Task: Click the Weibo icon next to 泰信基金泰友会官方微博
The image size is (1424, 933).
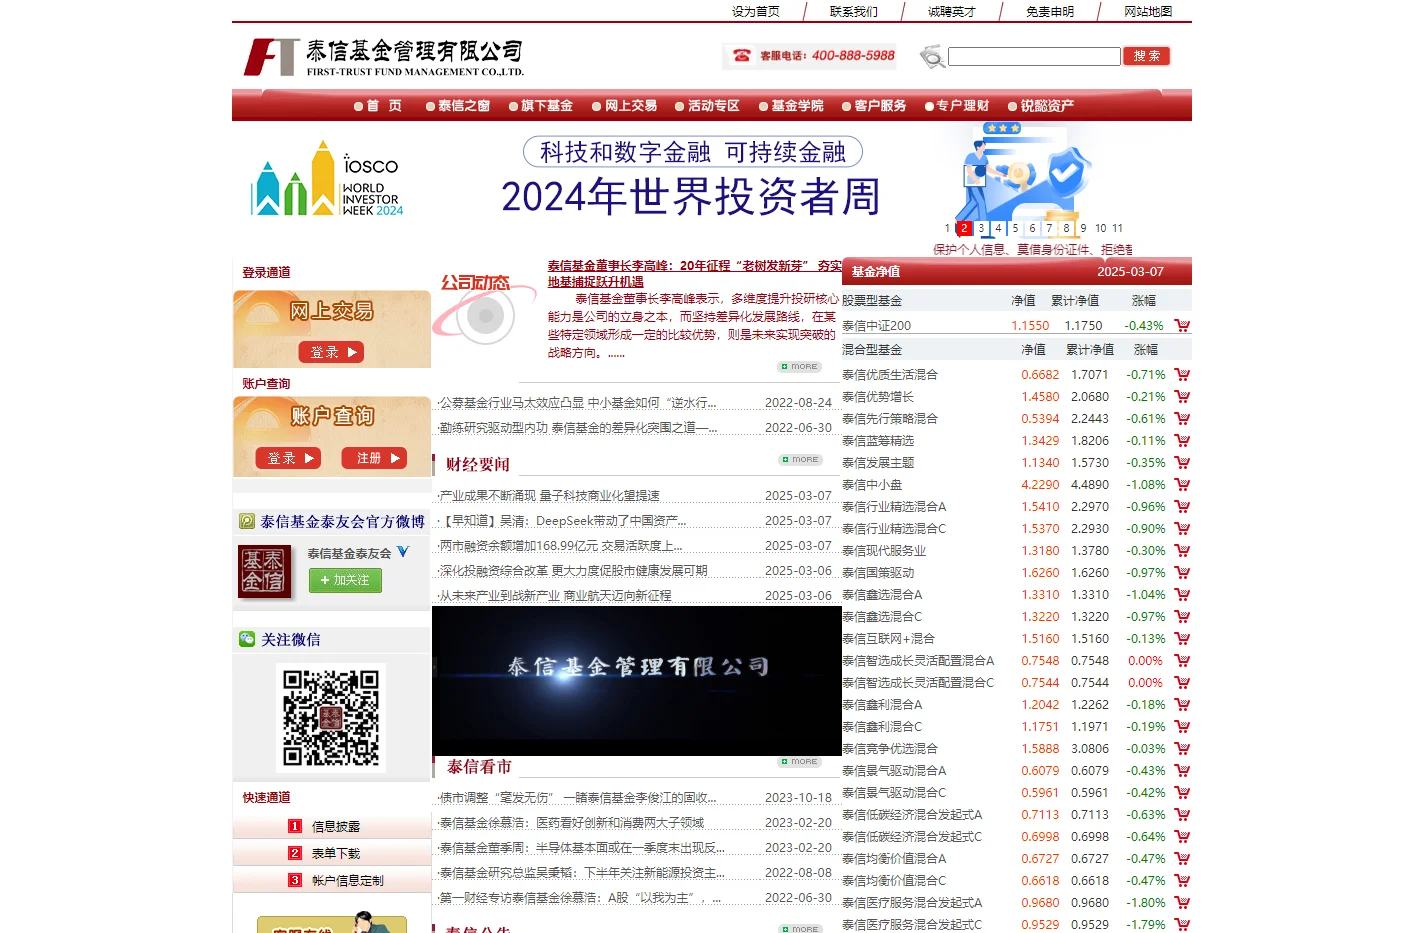Action: 247,521
